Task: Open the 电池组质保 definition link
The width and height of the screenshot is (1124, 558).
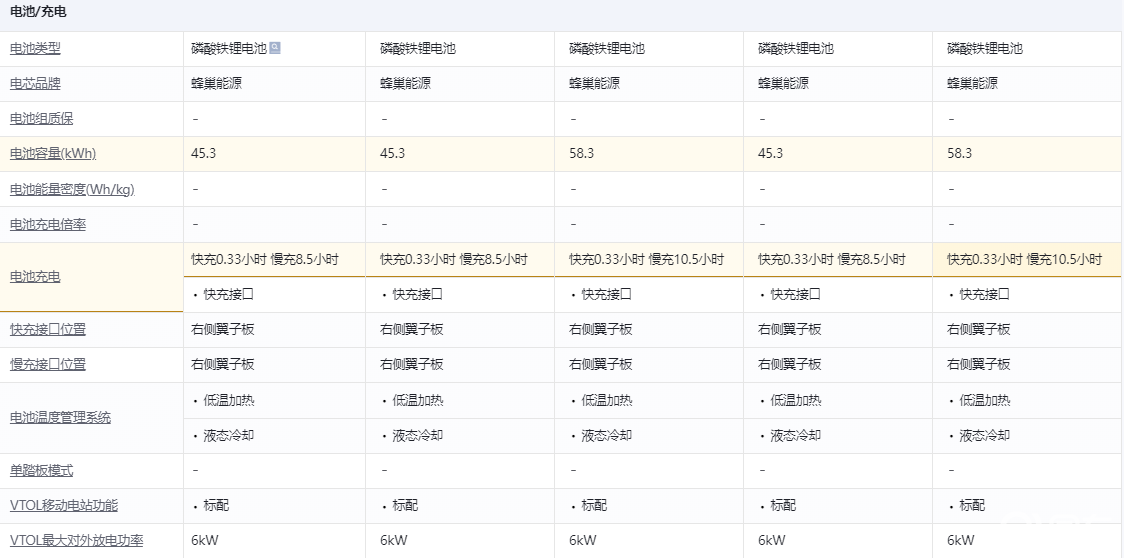Action: pyautogui.click(x=41, y=119)
